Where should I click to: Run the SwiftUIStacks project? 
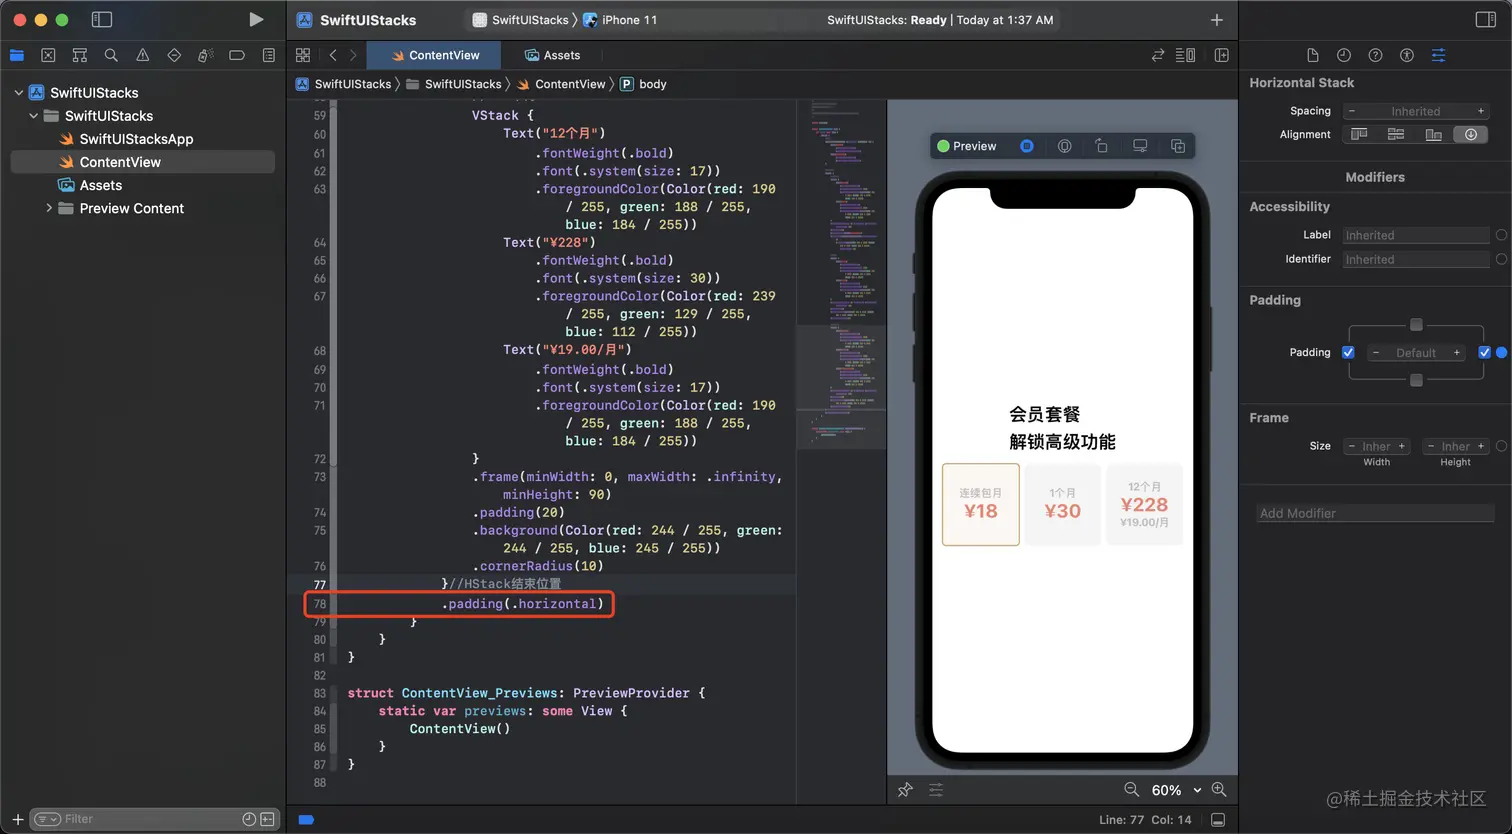coord(256,19)
